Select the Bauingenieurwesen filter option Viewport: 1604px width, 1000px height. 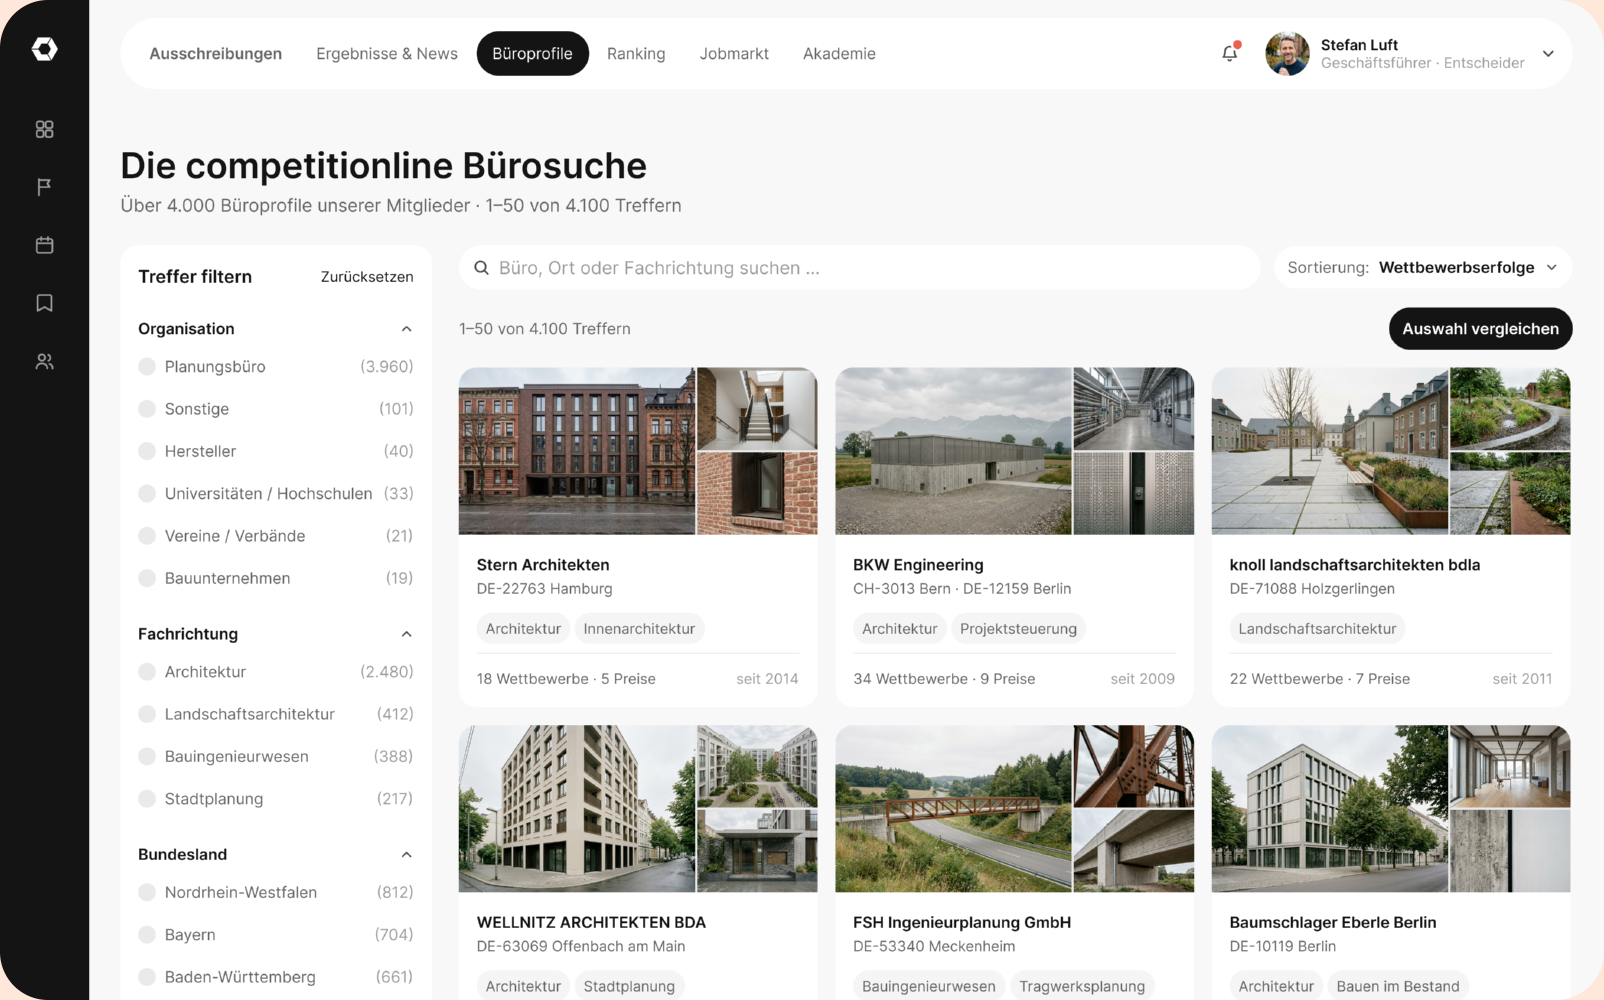276,757
